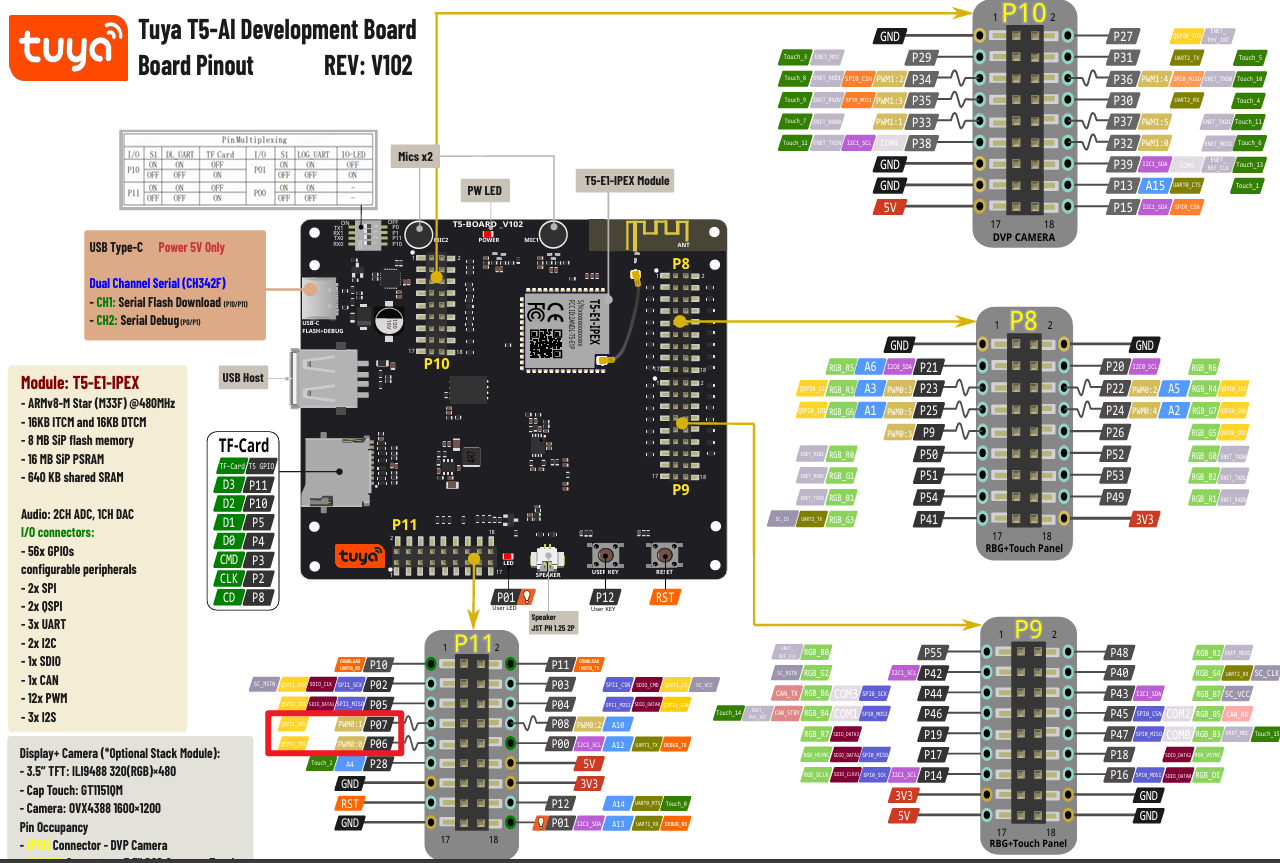The height and width of the screenshot is (863, 1280).
Task: Click the 'PWM1:4' tag beside P36
Action: coord(1154,79)
